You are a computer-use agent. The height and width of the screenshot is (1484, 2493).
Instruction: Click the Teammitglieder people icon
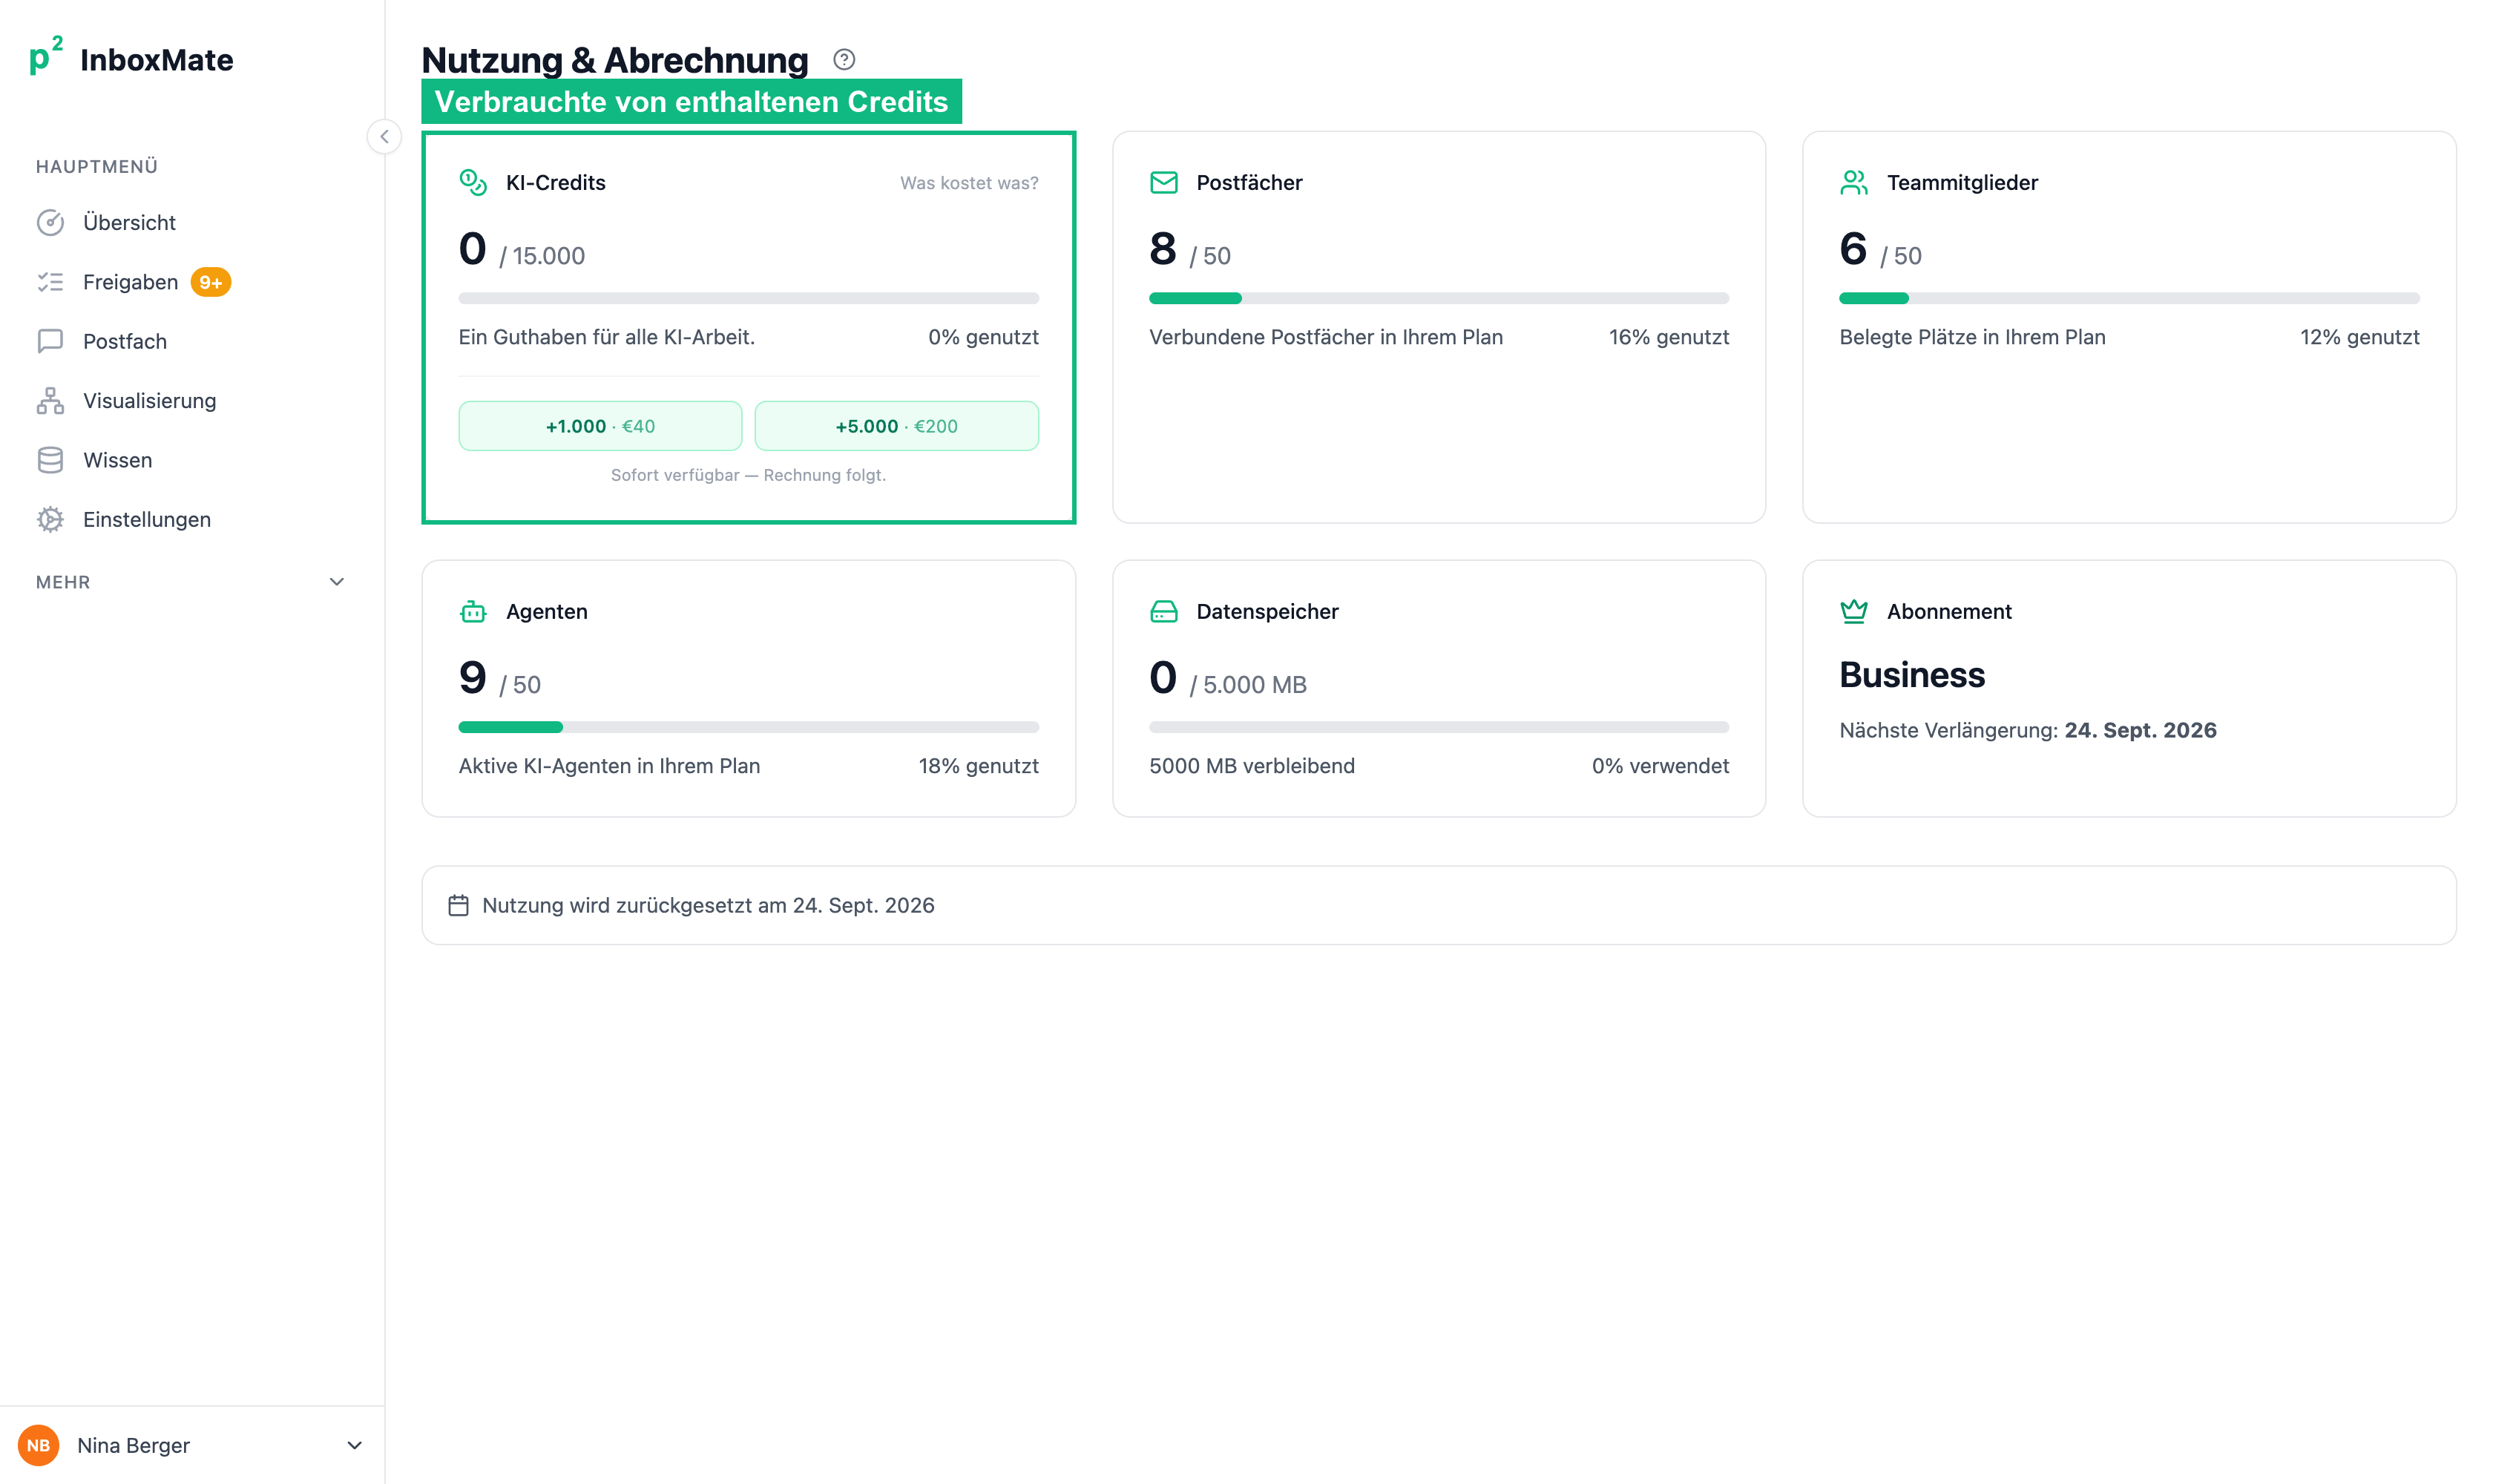point(1854,182)
